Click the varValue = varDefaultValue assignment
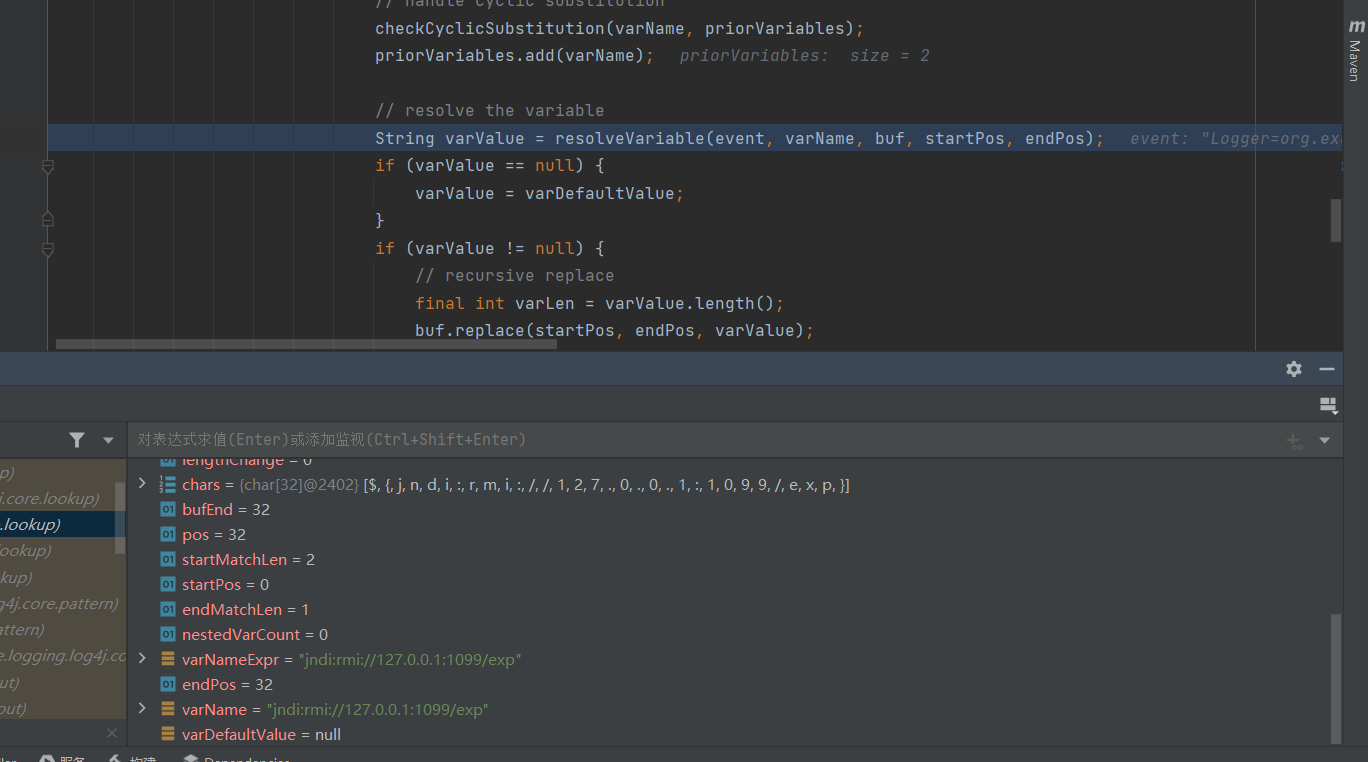The width and height of the screenshot is (1368, 762). [550, 193]
